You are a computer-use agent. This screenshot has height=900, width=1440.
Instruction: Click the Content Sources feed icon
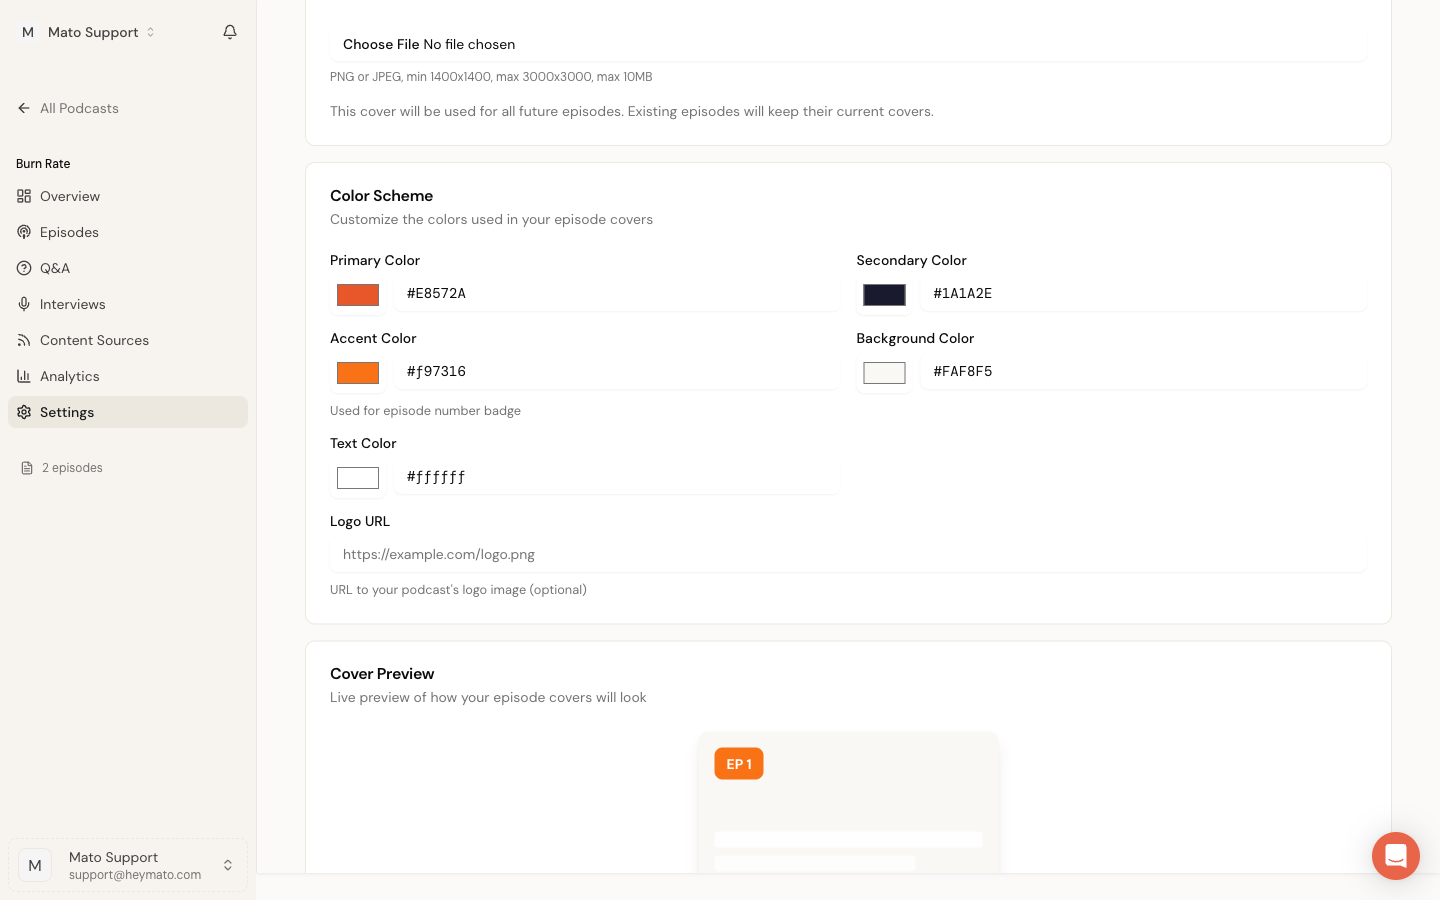[x=24, y=340]
